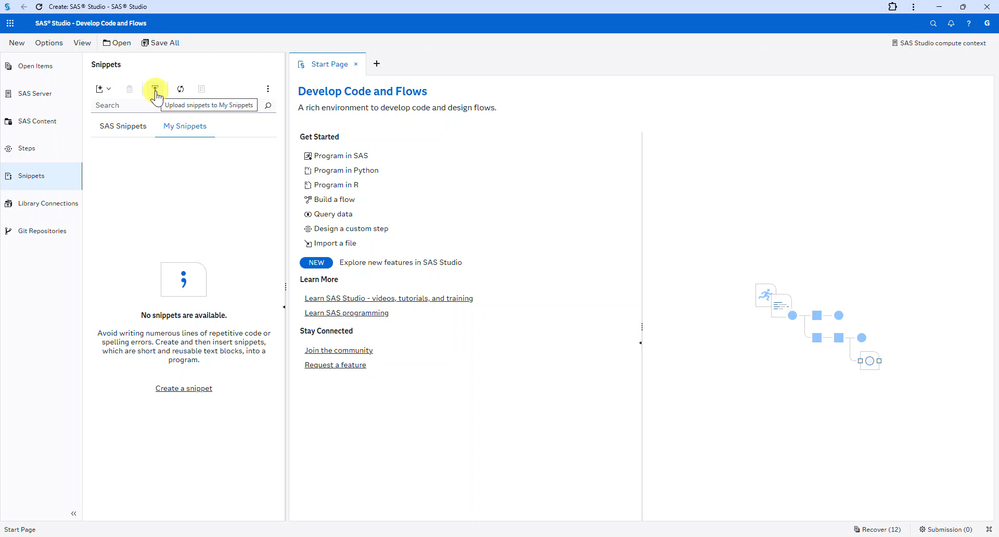The height and width of the screenshot is (537, 999).
Task: Switch to SAS Snippets tab
Action: point(123,126)
